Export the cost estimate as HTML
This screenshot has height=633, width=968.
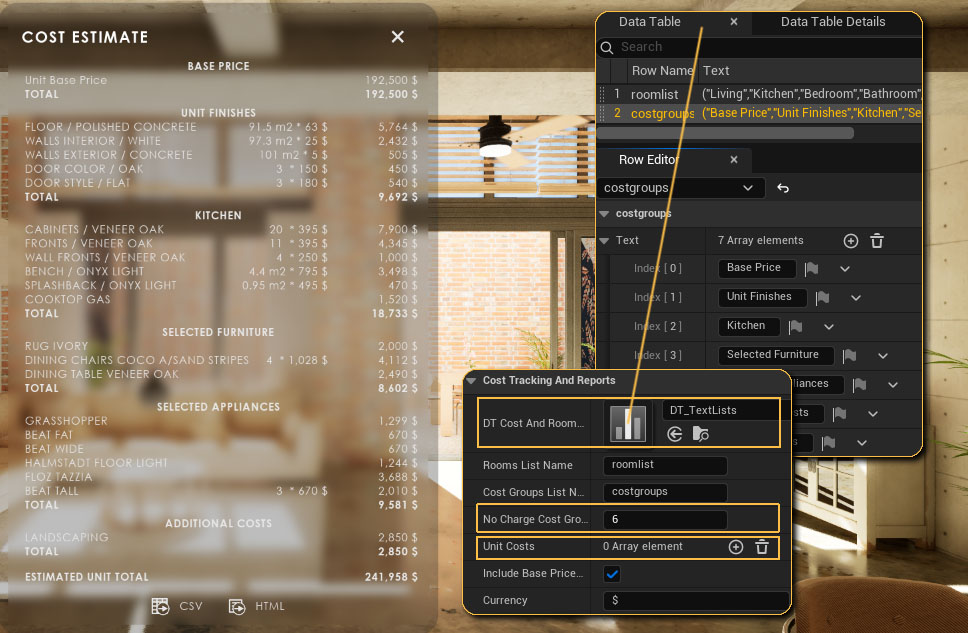256,606
